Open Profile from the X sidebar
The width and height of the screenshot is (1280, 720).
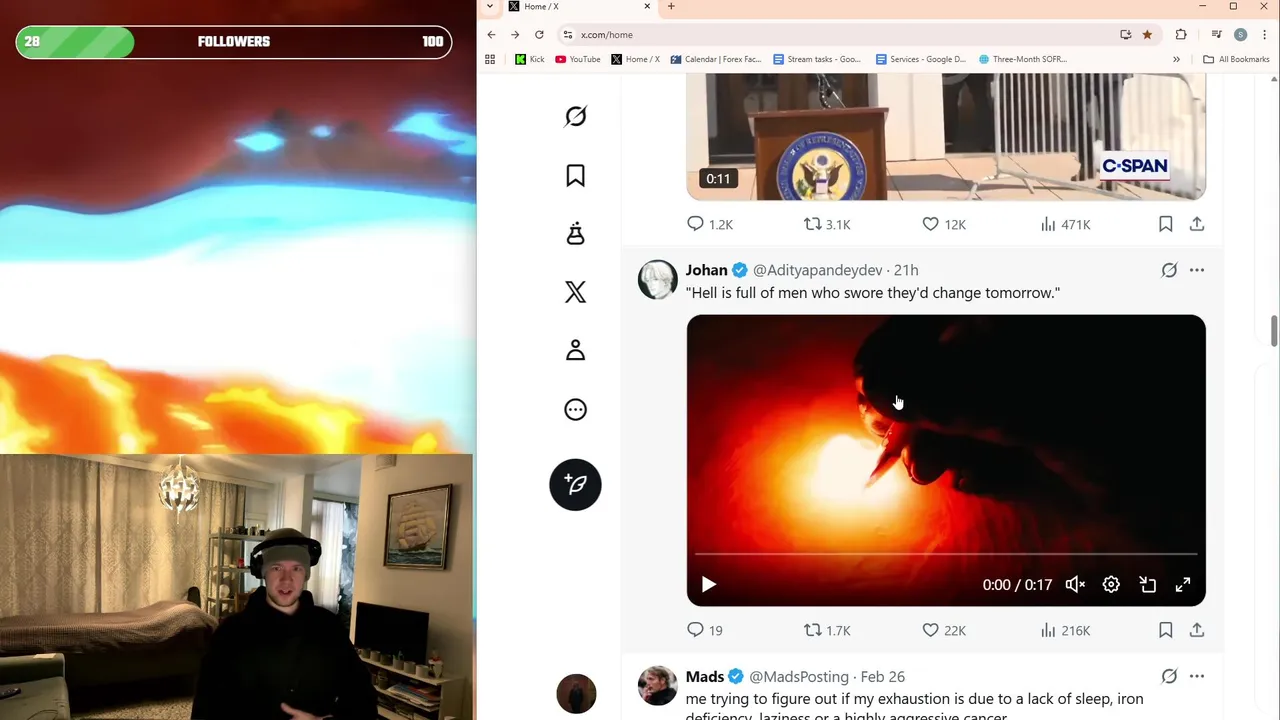pyautogui.click(x=575, y=350)
